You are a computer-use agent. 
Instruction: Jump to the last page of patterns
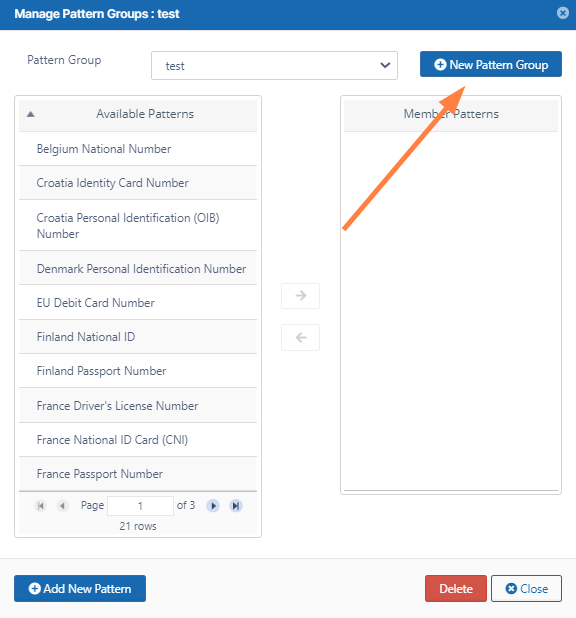pyautogui.click(x=236, y=506)
